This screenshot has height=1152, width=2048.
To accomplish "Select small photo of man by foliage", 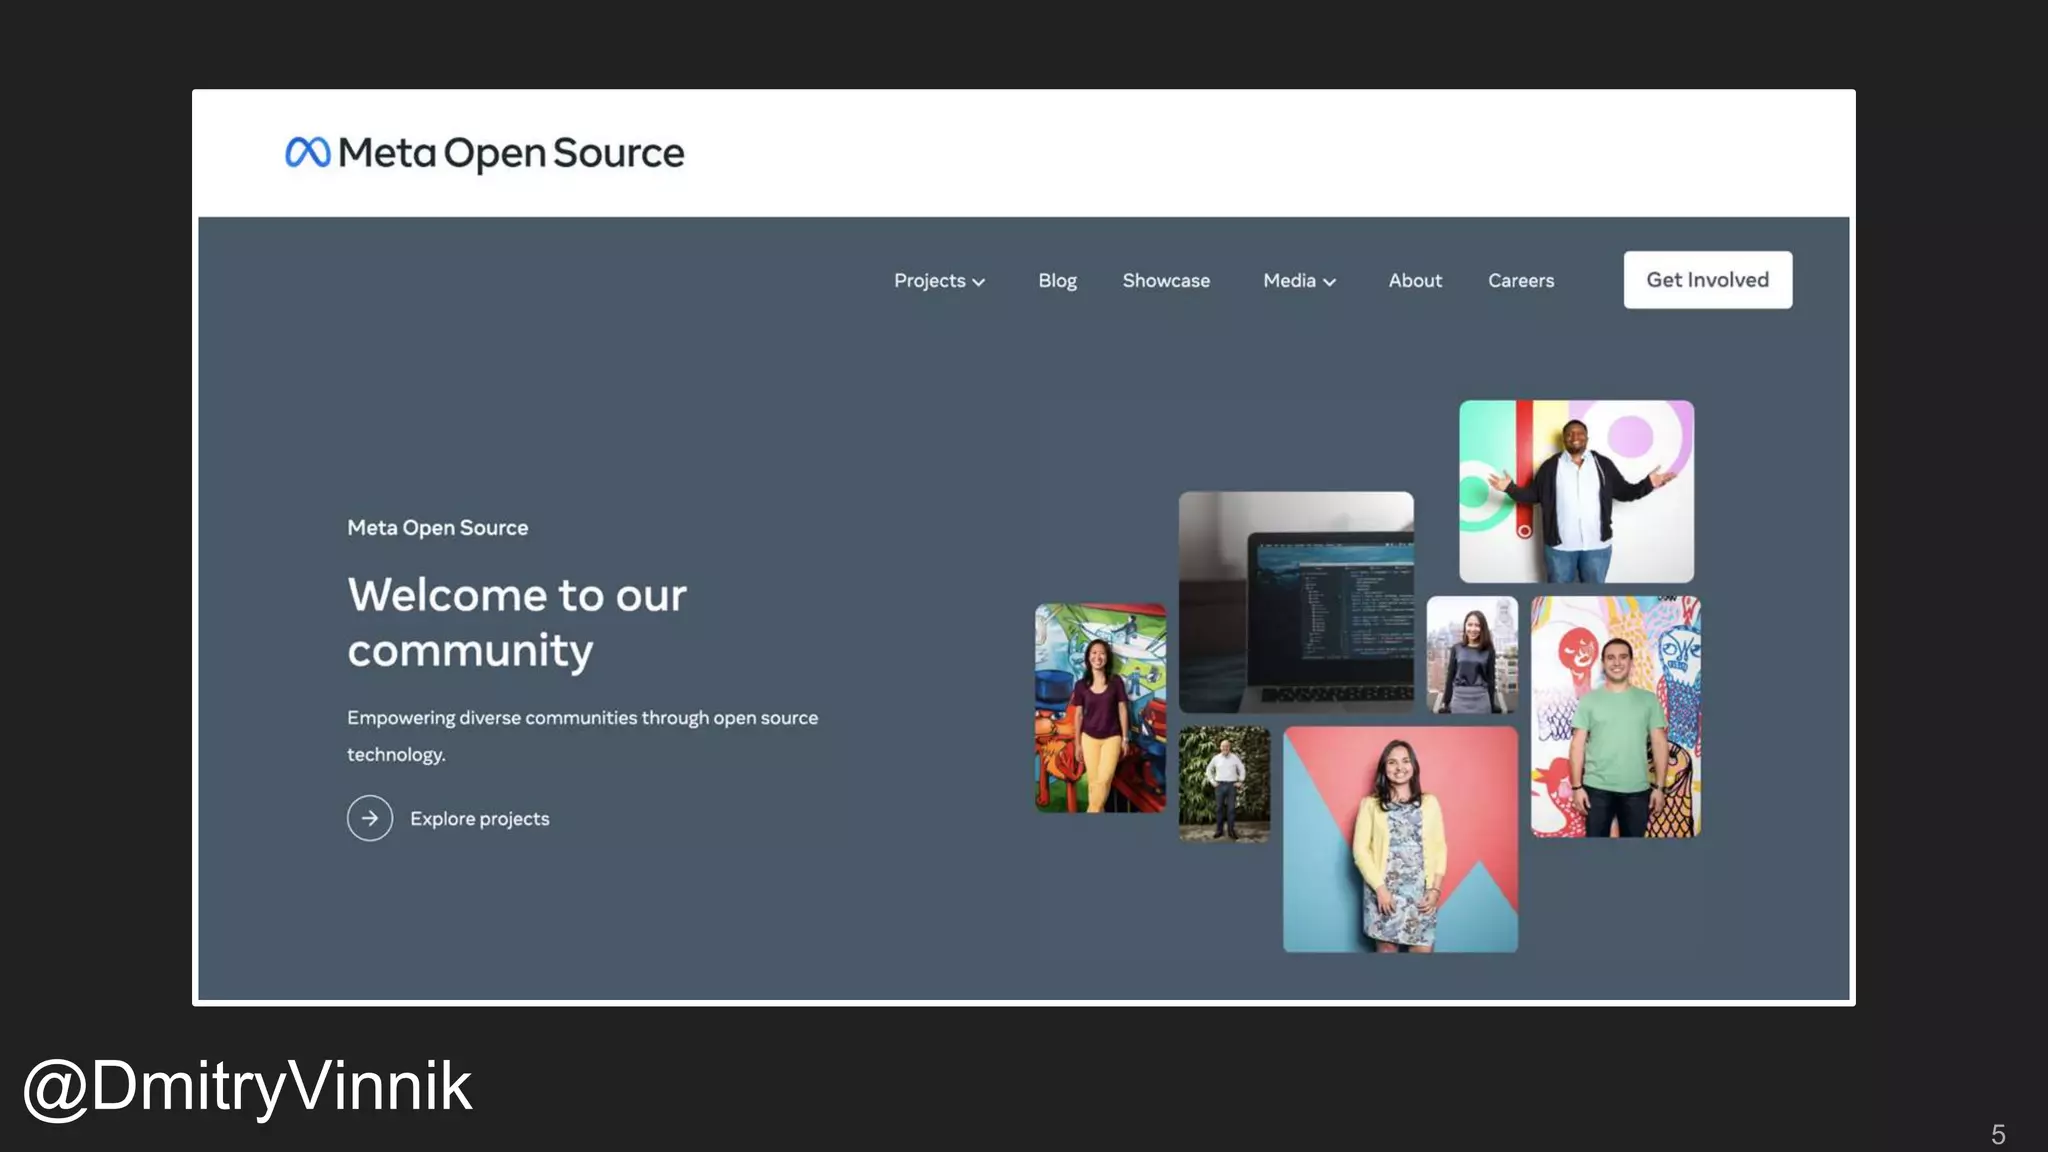I will pyautogui.click(x=1224, y=783).
